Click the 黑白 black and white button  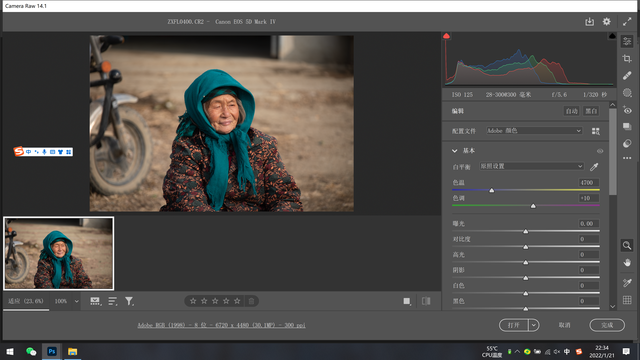[591, 111]
